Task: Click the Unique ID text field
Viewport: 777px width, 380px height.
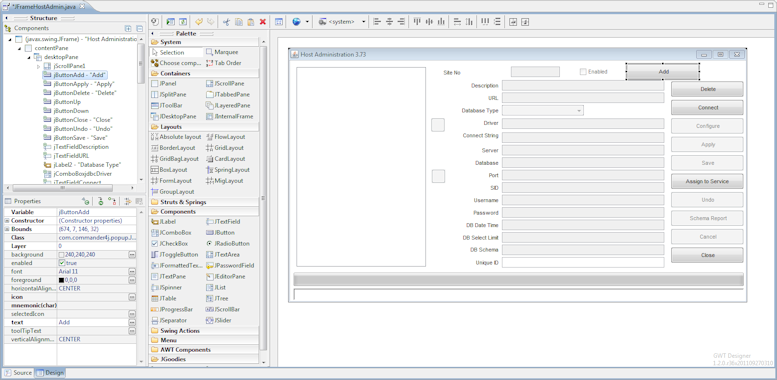Action: click(x=583, y=263)
